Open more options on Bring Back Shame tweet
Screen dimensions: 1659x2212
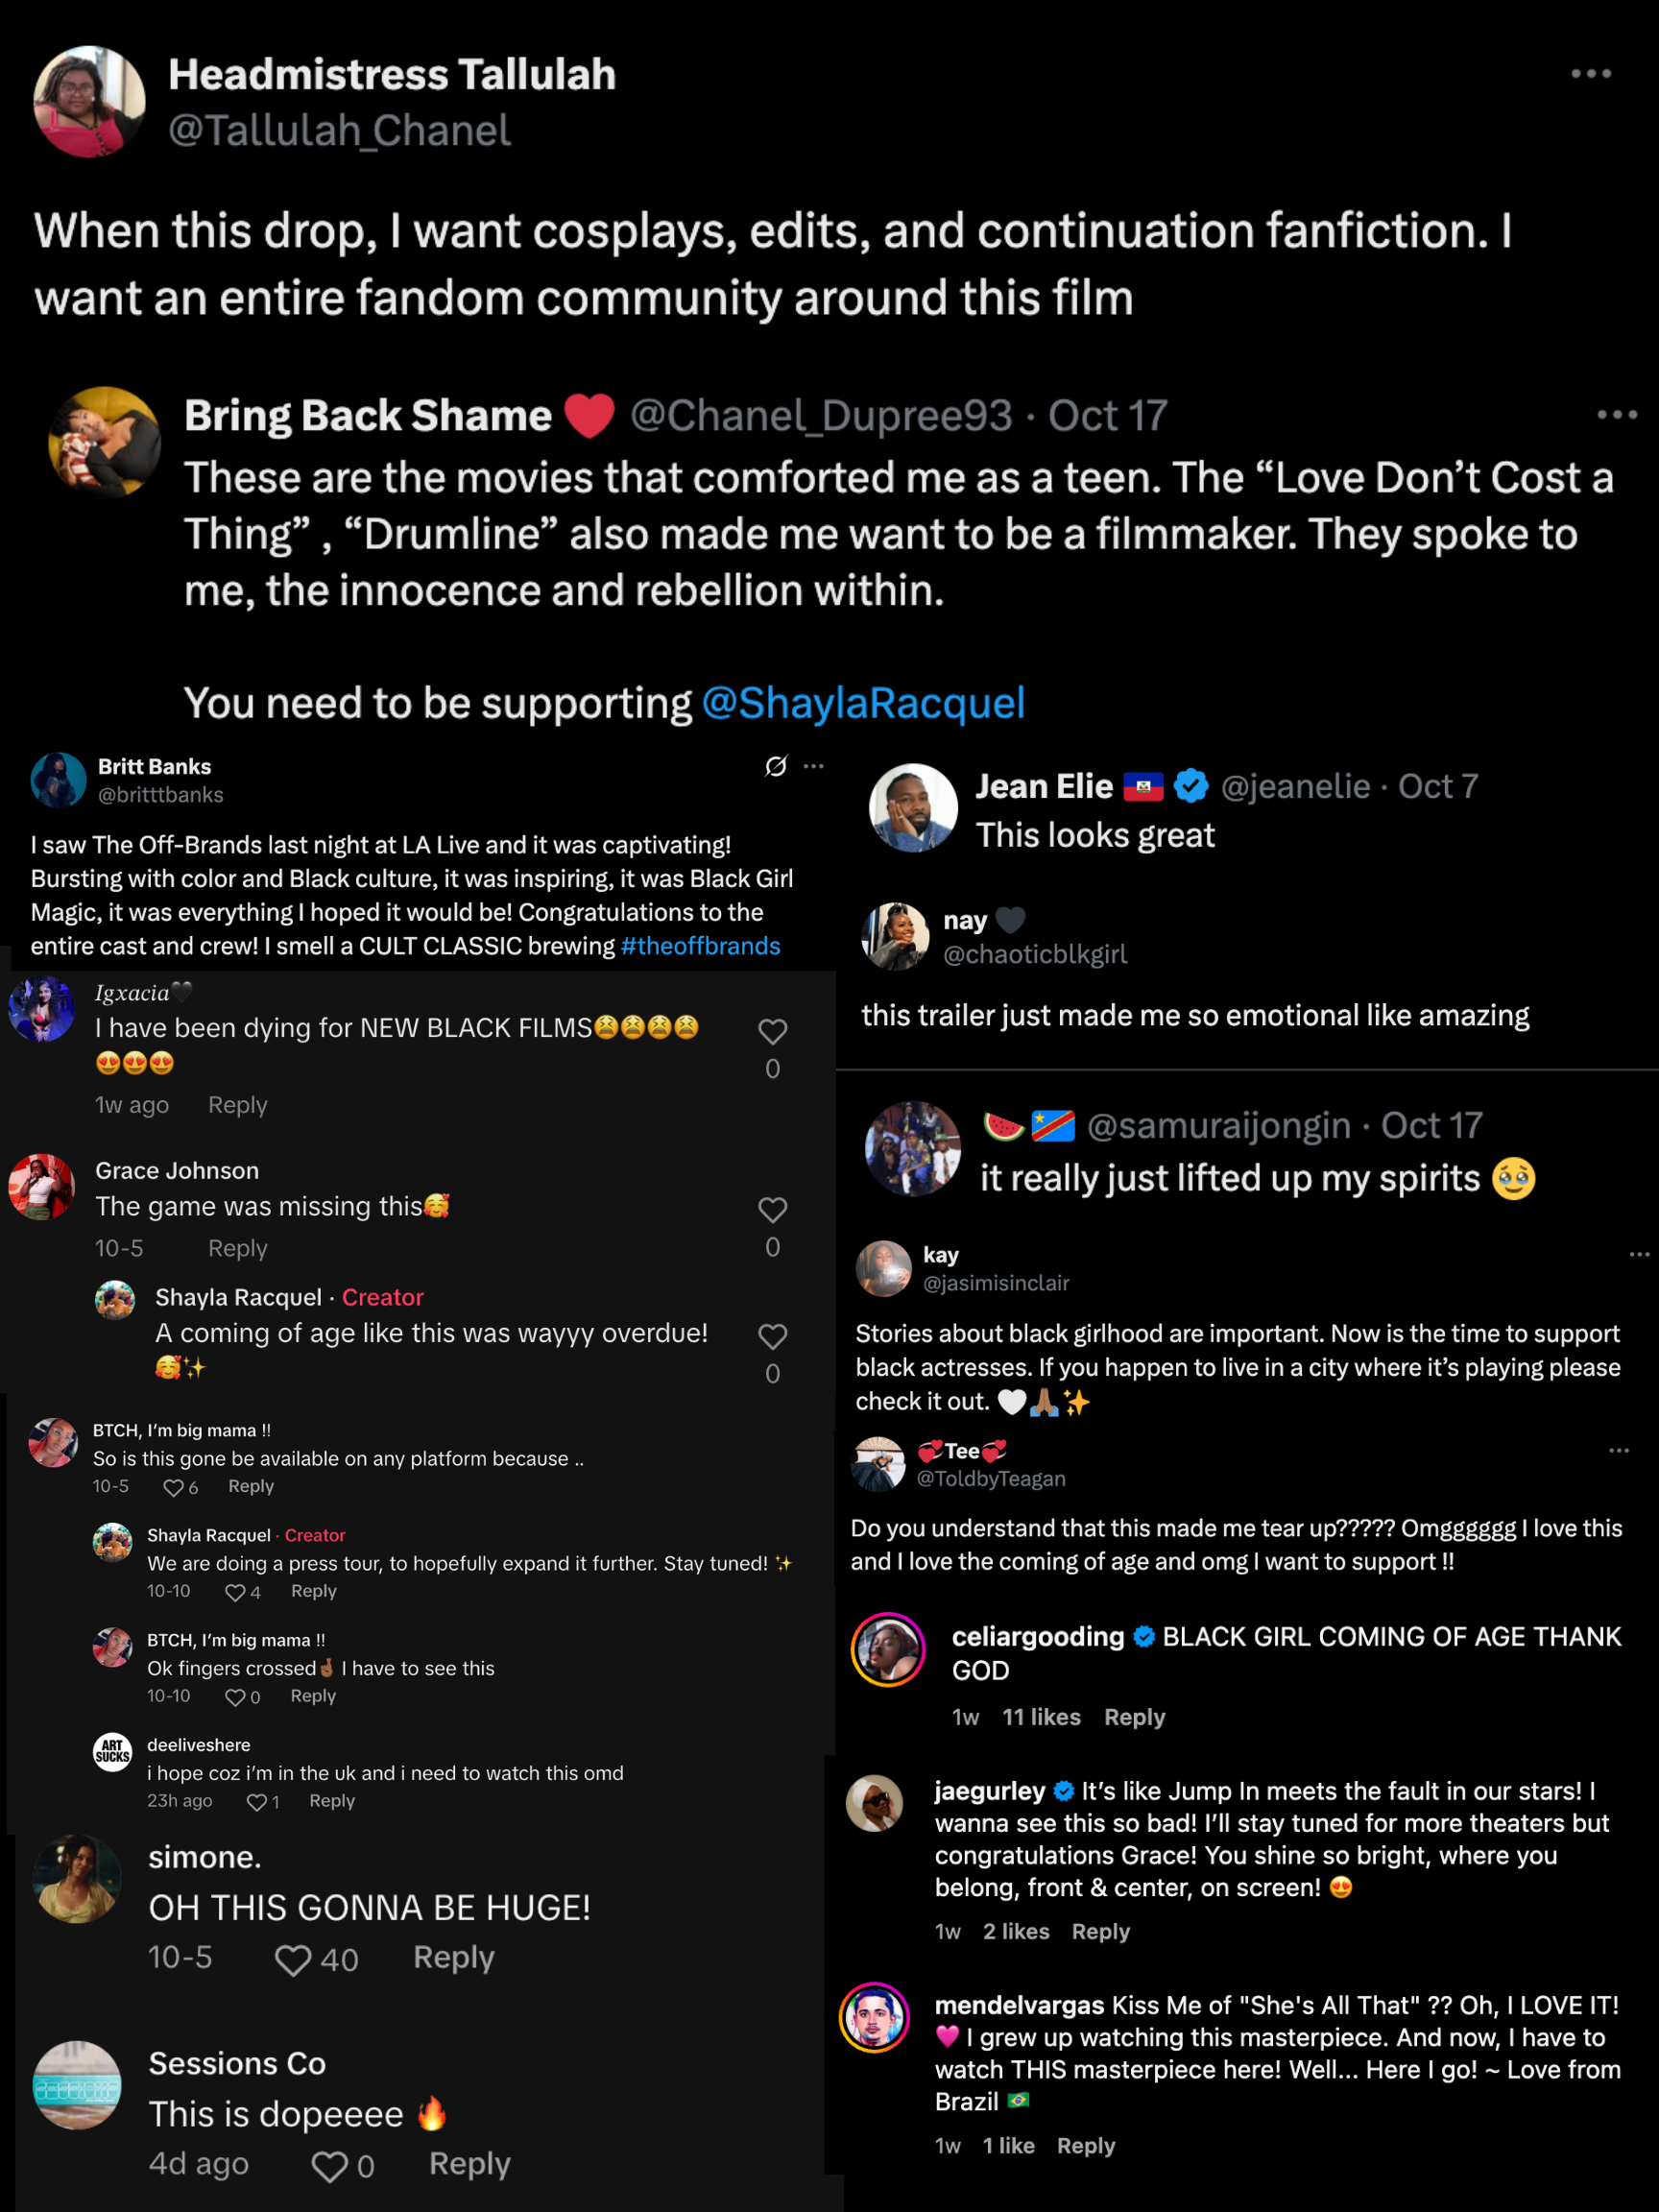pos(1616,415)
